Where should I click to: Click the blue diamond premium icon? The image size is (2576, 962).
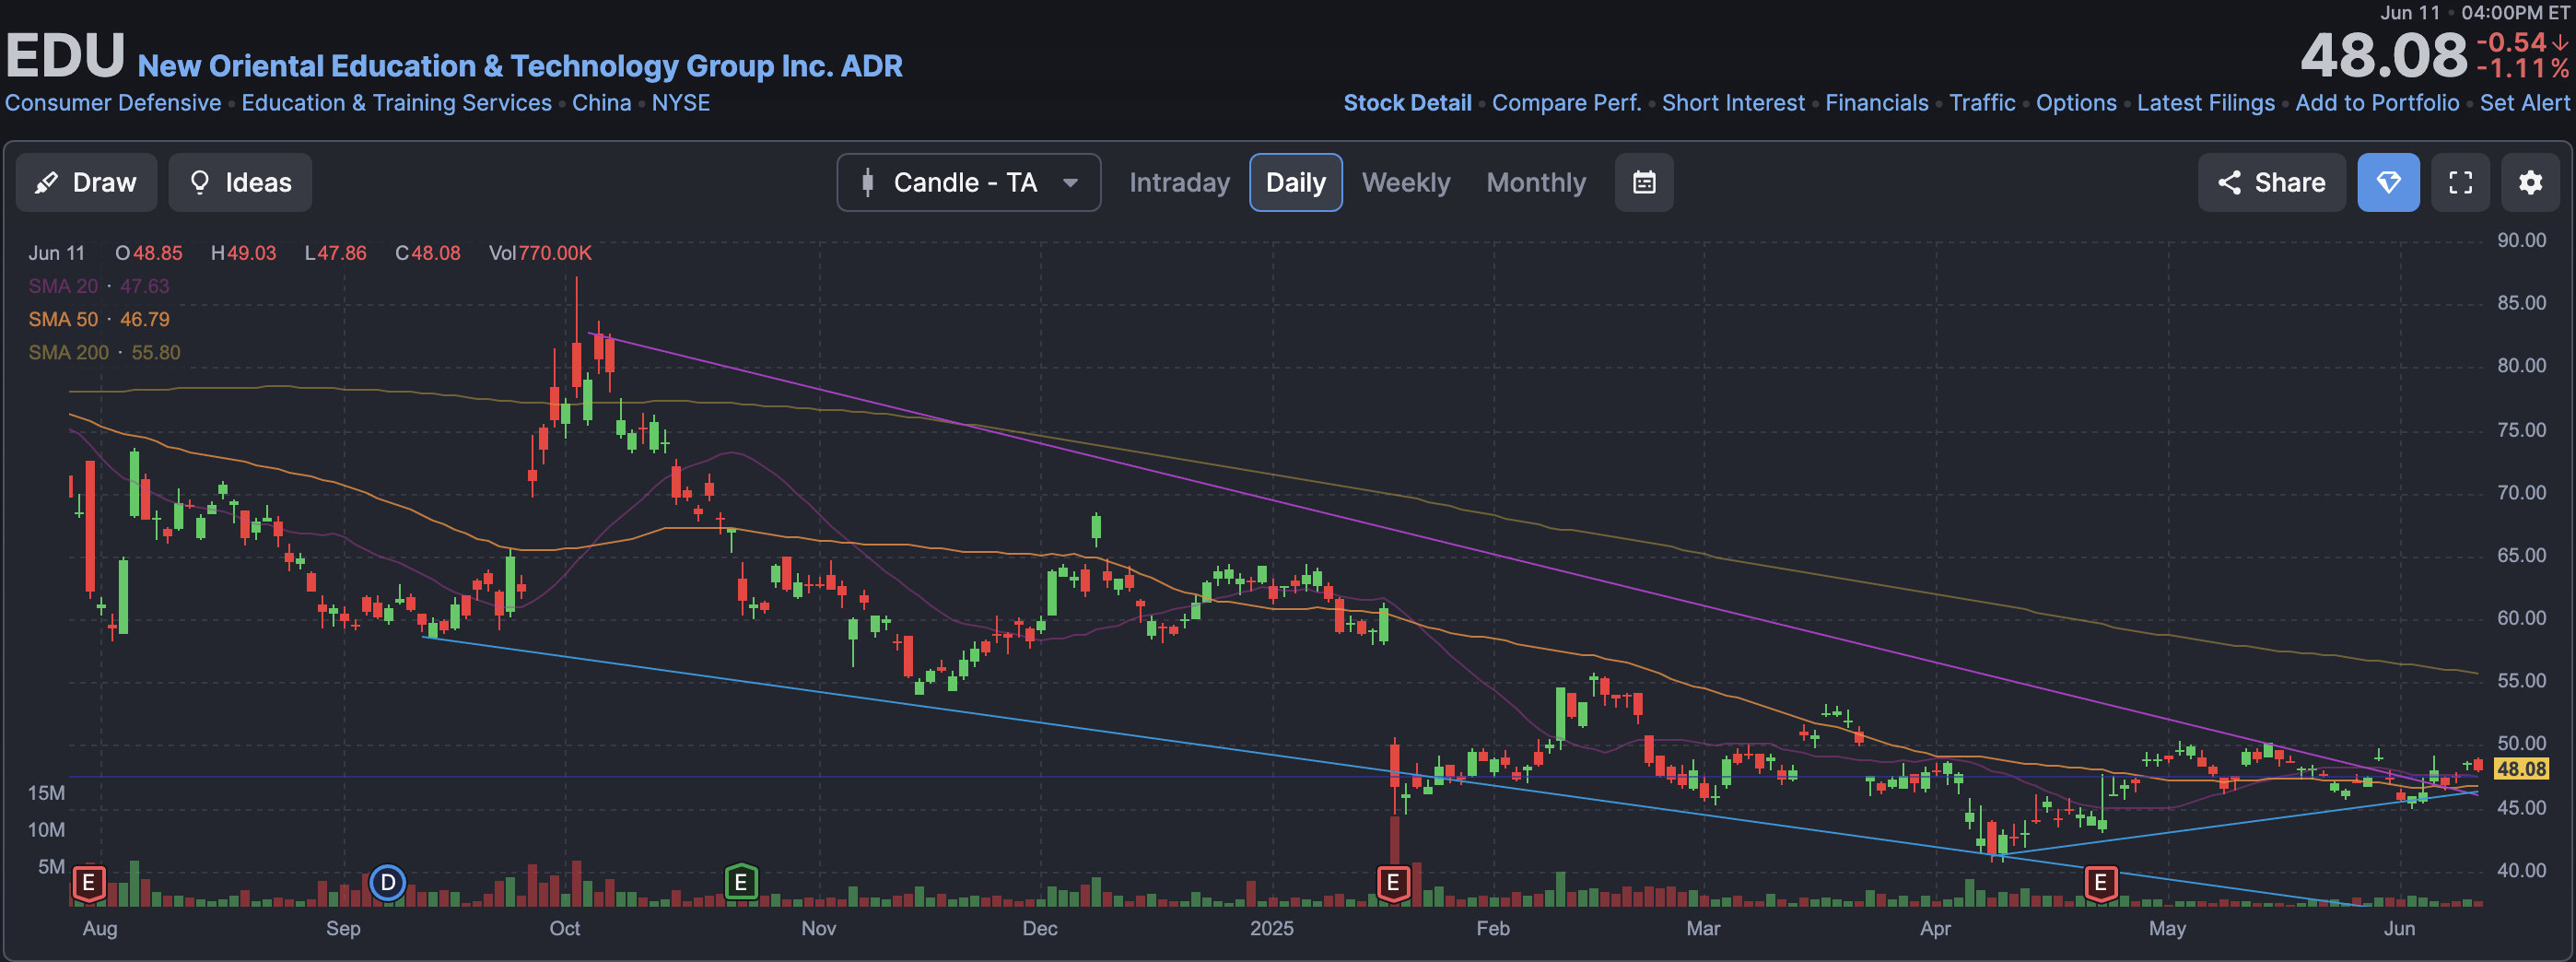(2388, 182)
